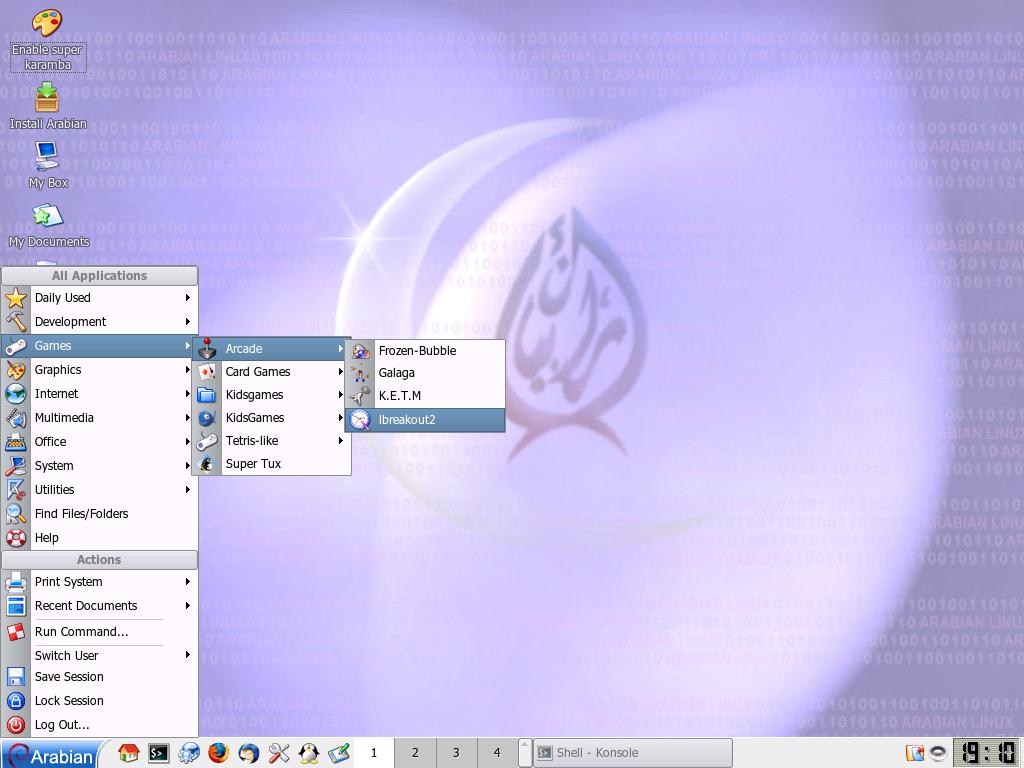Screen dimensions: 1024x768
Task: Click the Galaga game icon
Action: (x=360, y=373)
